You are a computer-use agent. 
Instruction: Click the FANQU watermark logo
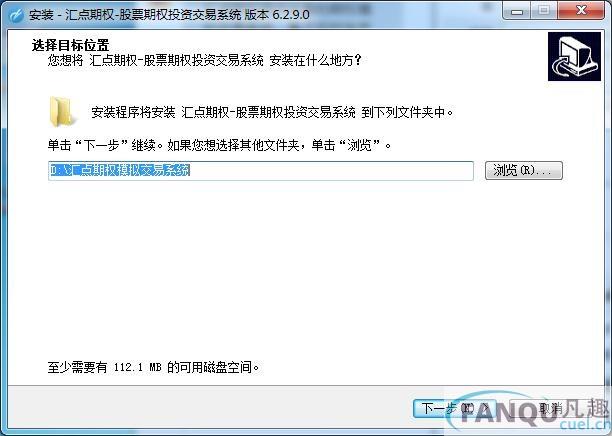[529, 412]
